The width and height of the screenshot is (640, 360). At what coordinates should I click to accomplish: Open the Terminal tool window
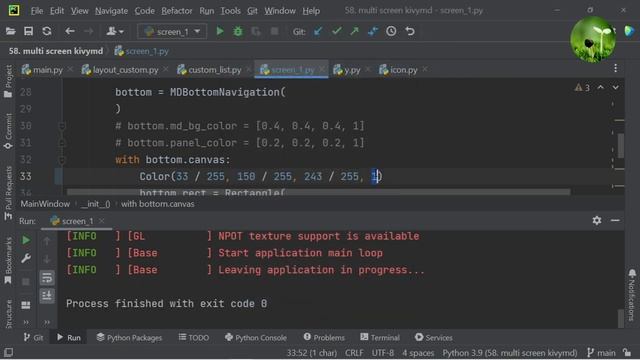380,338
